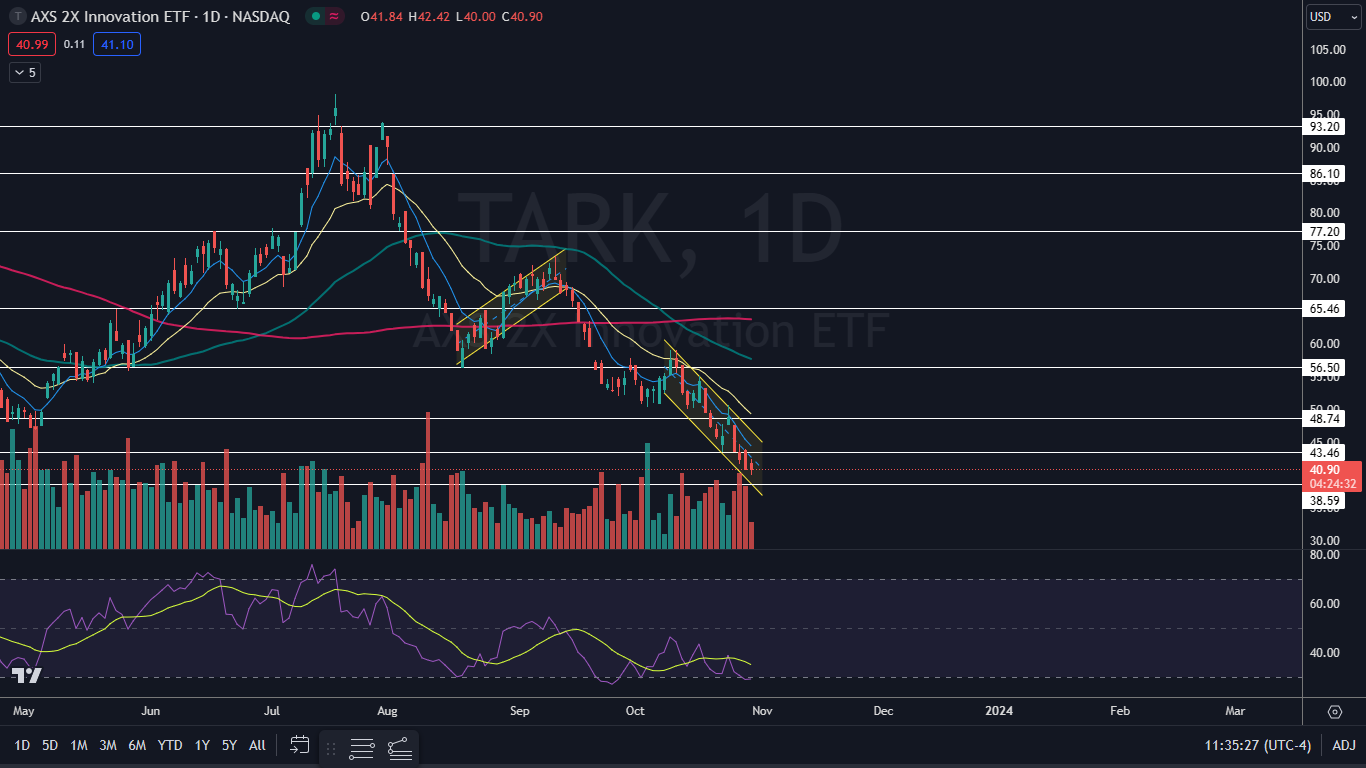Select the 6M time range
The image size is (1366, 768).
(x=138, y=745)
